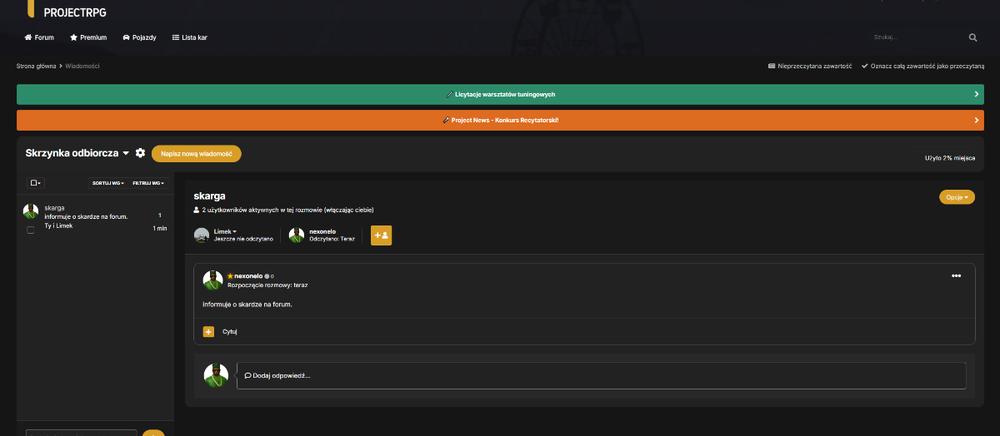Click nexonelo avatar in message post

[x=213, y=280]
